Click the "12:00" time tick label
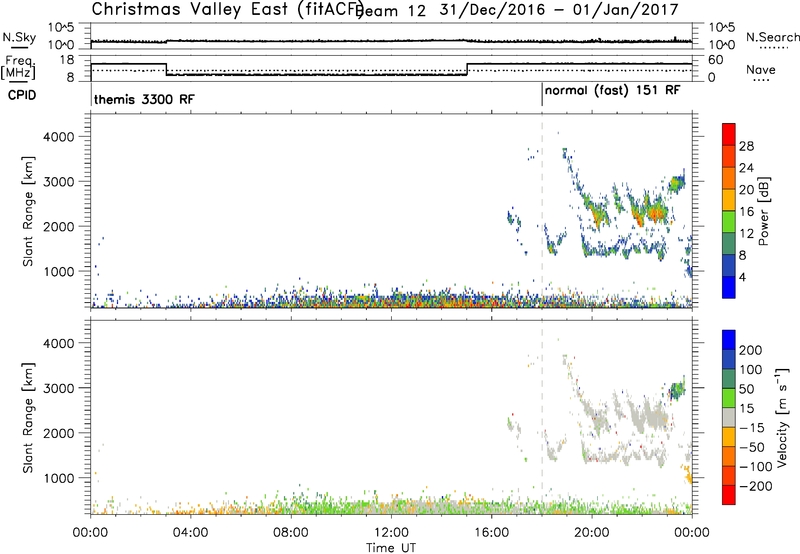This screenshot has height=554, width=800. (391, 533)
